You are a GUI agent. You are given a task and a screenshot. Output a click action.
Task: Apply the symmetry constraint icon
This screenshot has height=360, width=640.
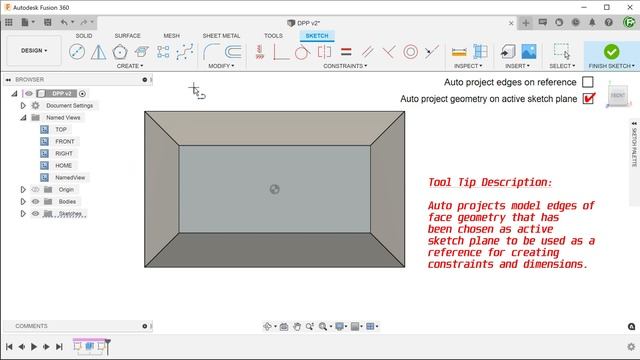[x=324, y=52]
